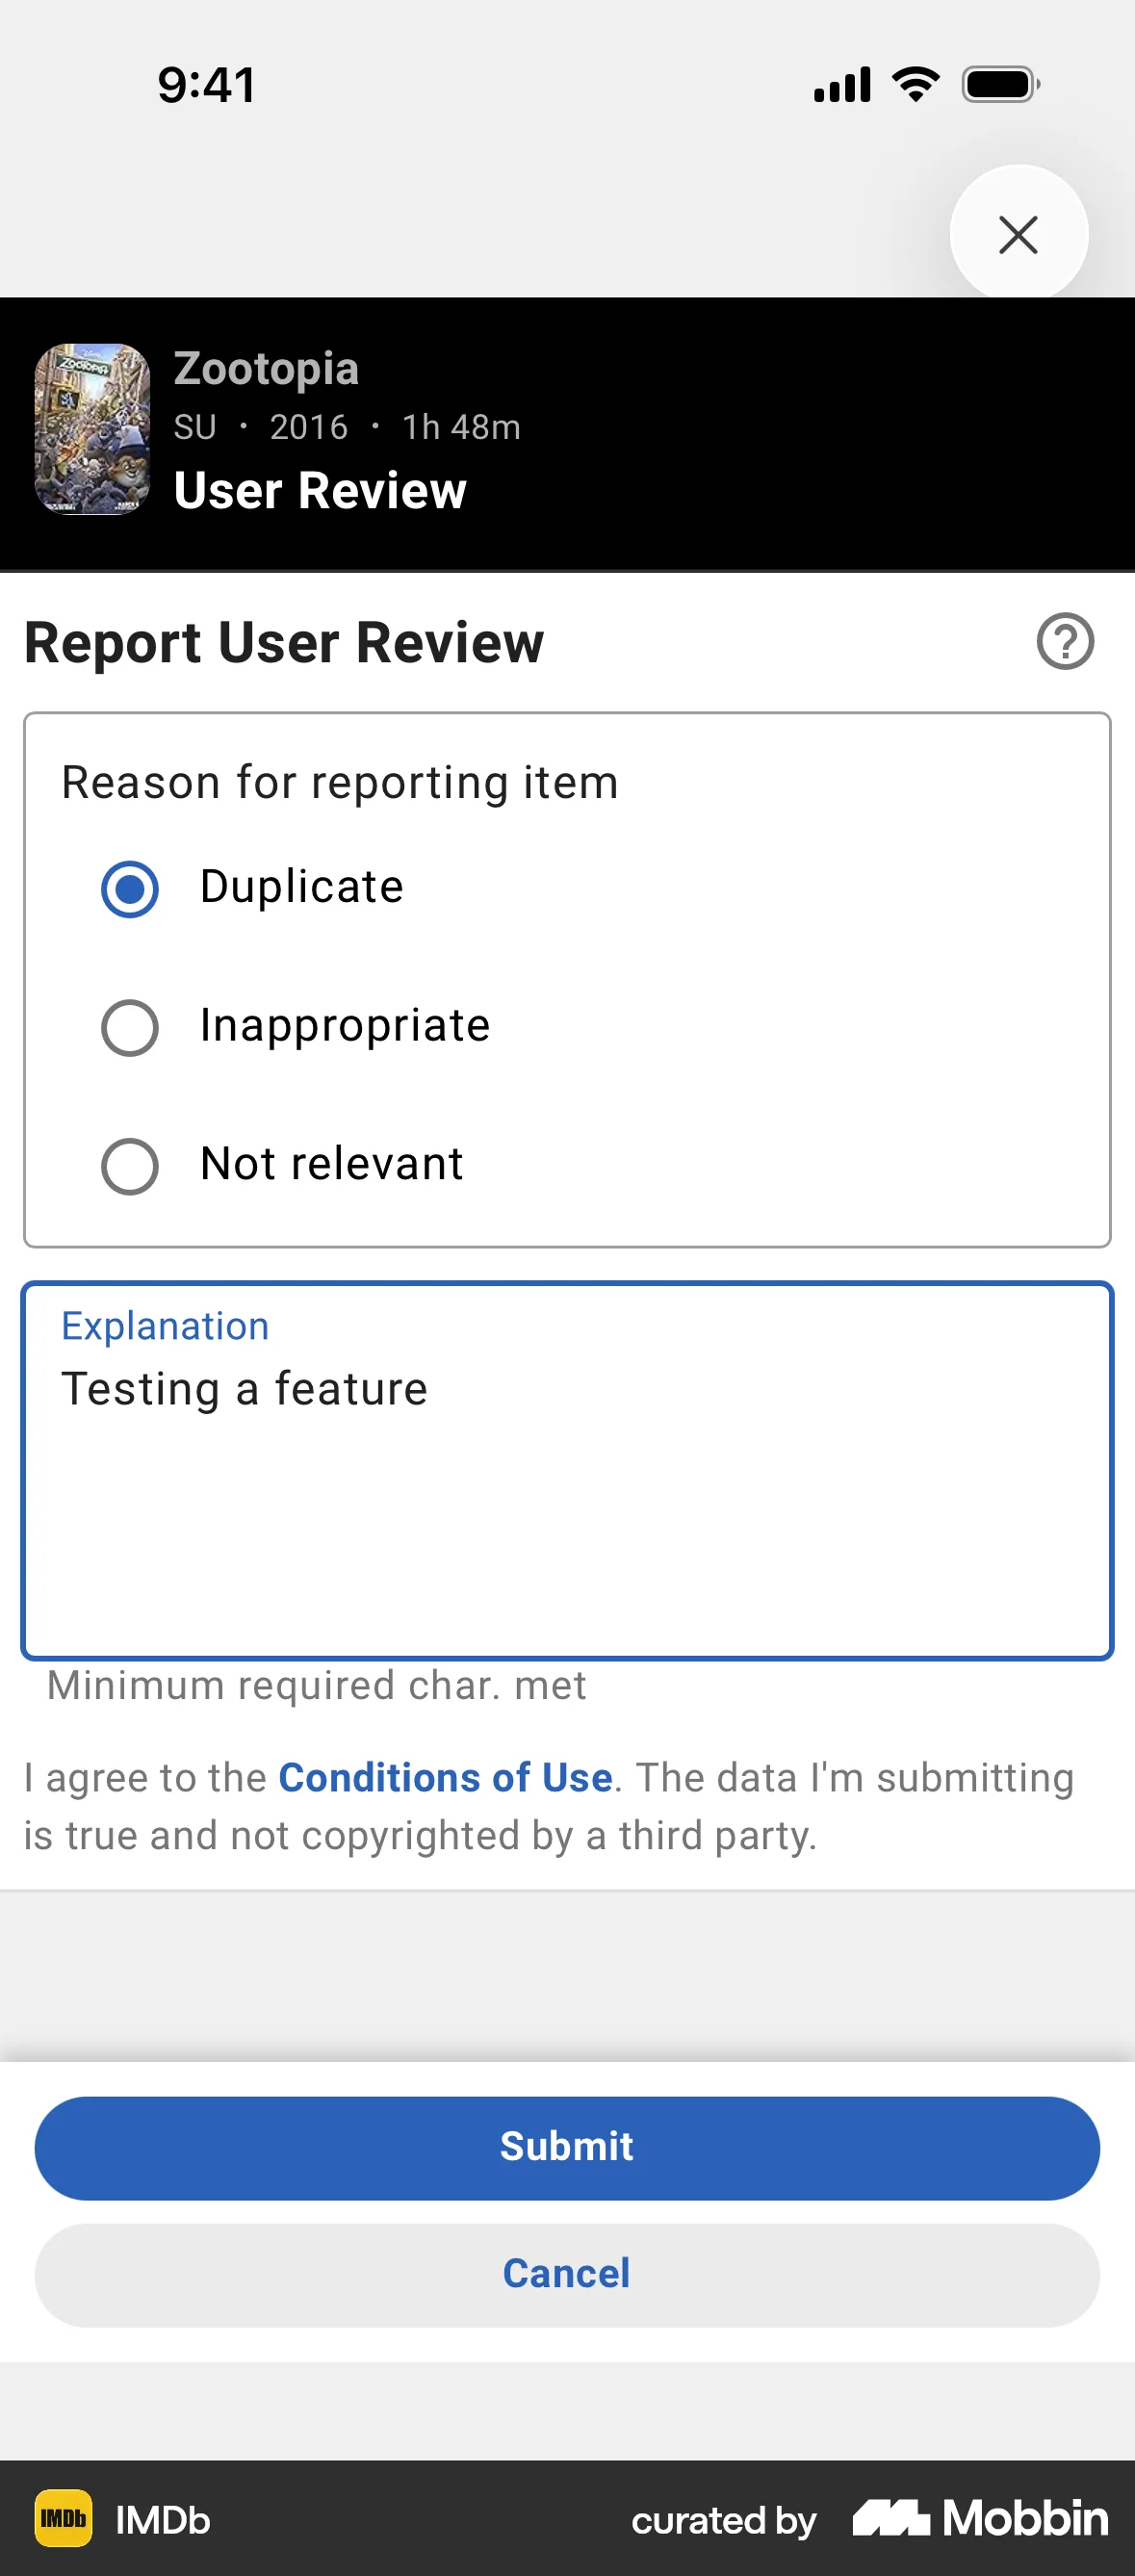Cancel reporting the review
The width and height of the screenshot is (1135, 2576).
tap(566, 2272)
